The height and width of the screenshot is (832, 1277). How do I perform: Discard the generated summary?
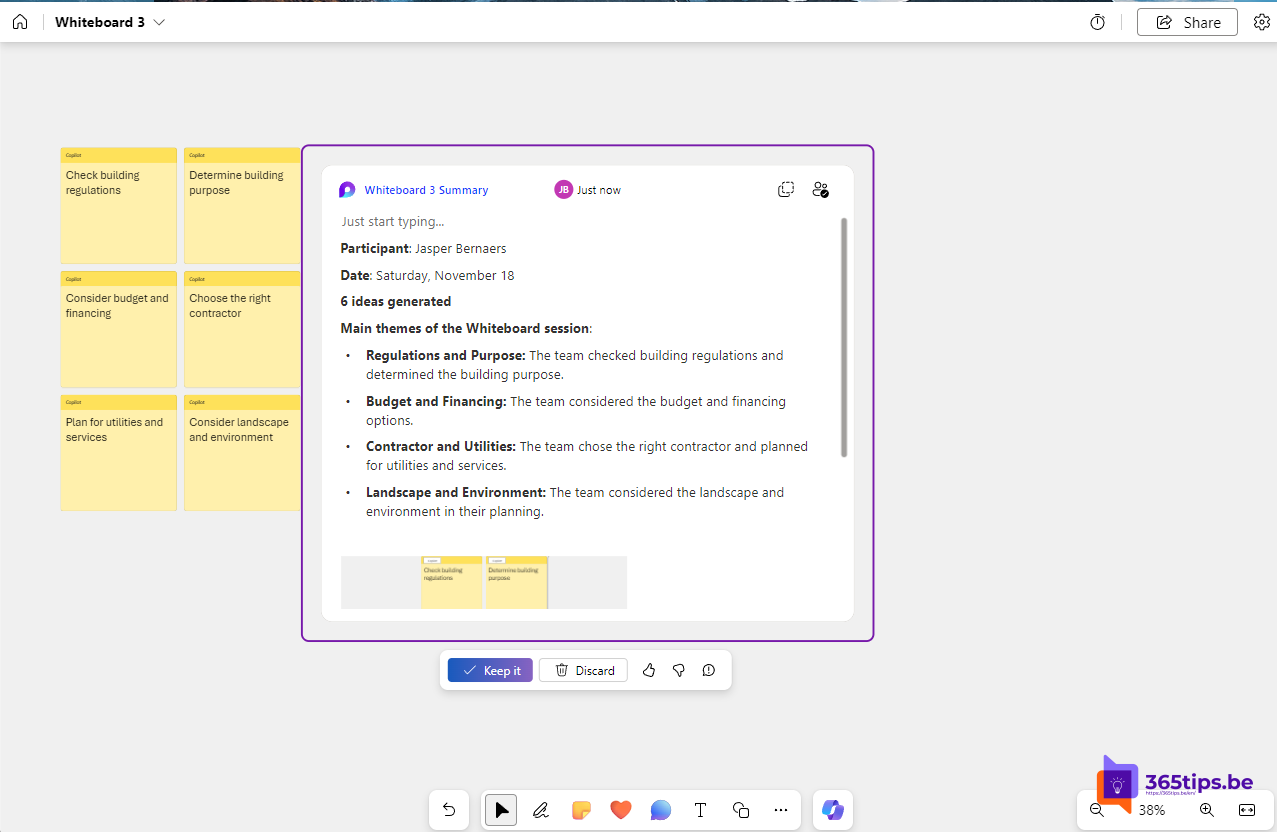click(x=583, y=670)
